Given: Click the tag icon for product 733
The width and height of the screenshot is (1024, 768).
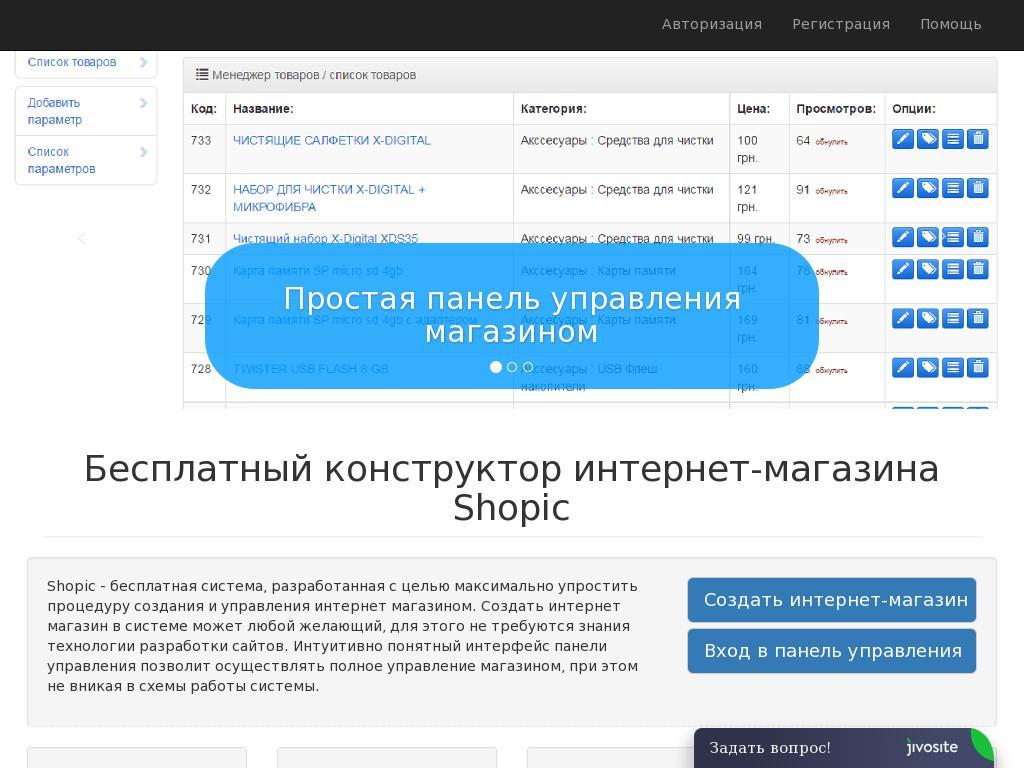Looking at the screenshot, I should click(x=927, y=139).
